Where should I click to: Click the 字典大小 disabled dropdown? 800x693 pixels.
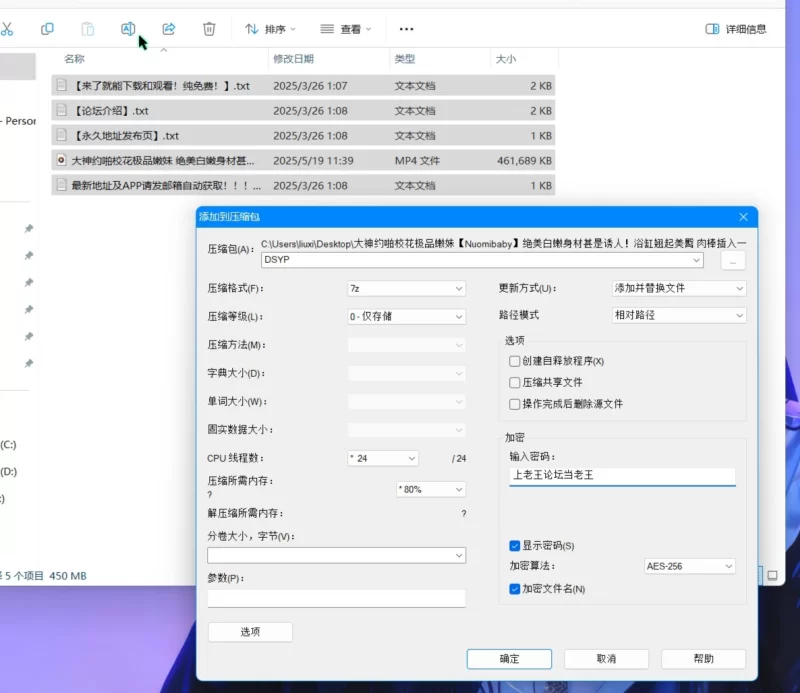(x=406, y=374)
